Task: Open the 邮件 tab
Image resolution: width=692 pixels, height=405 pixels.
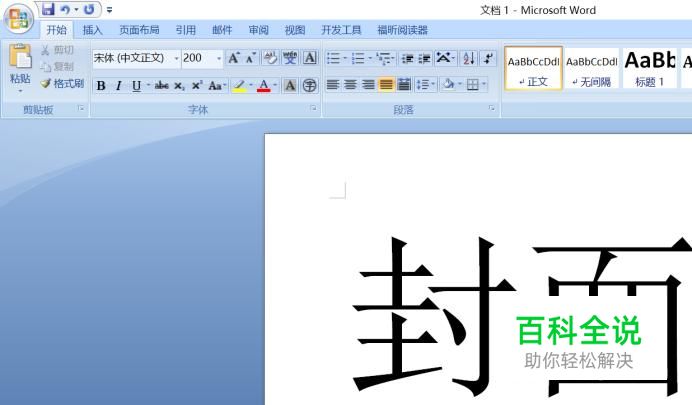Action: click(222, 30)
